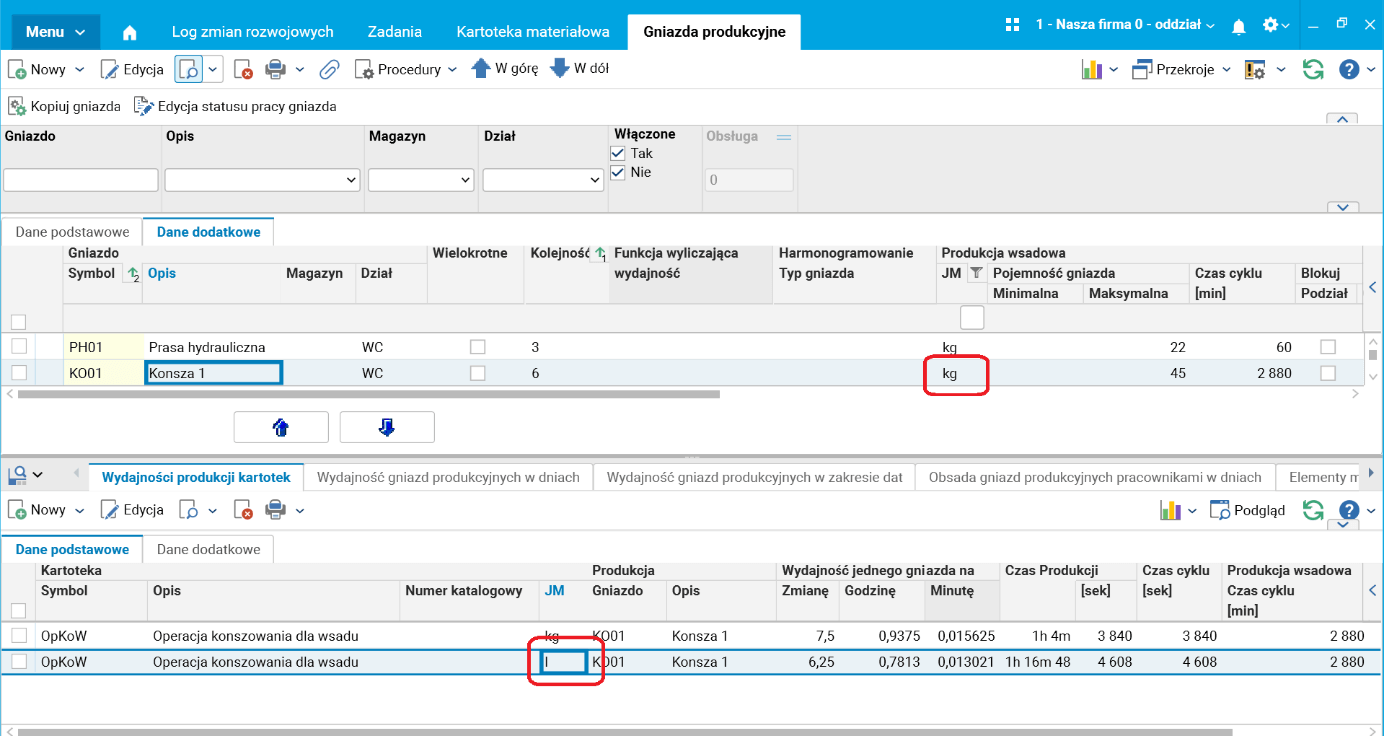Open the company and branch selector dropdown
Image resolution: width=1384 pixels, height=736 pixels.
coord(1125,25)
